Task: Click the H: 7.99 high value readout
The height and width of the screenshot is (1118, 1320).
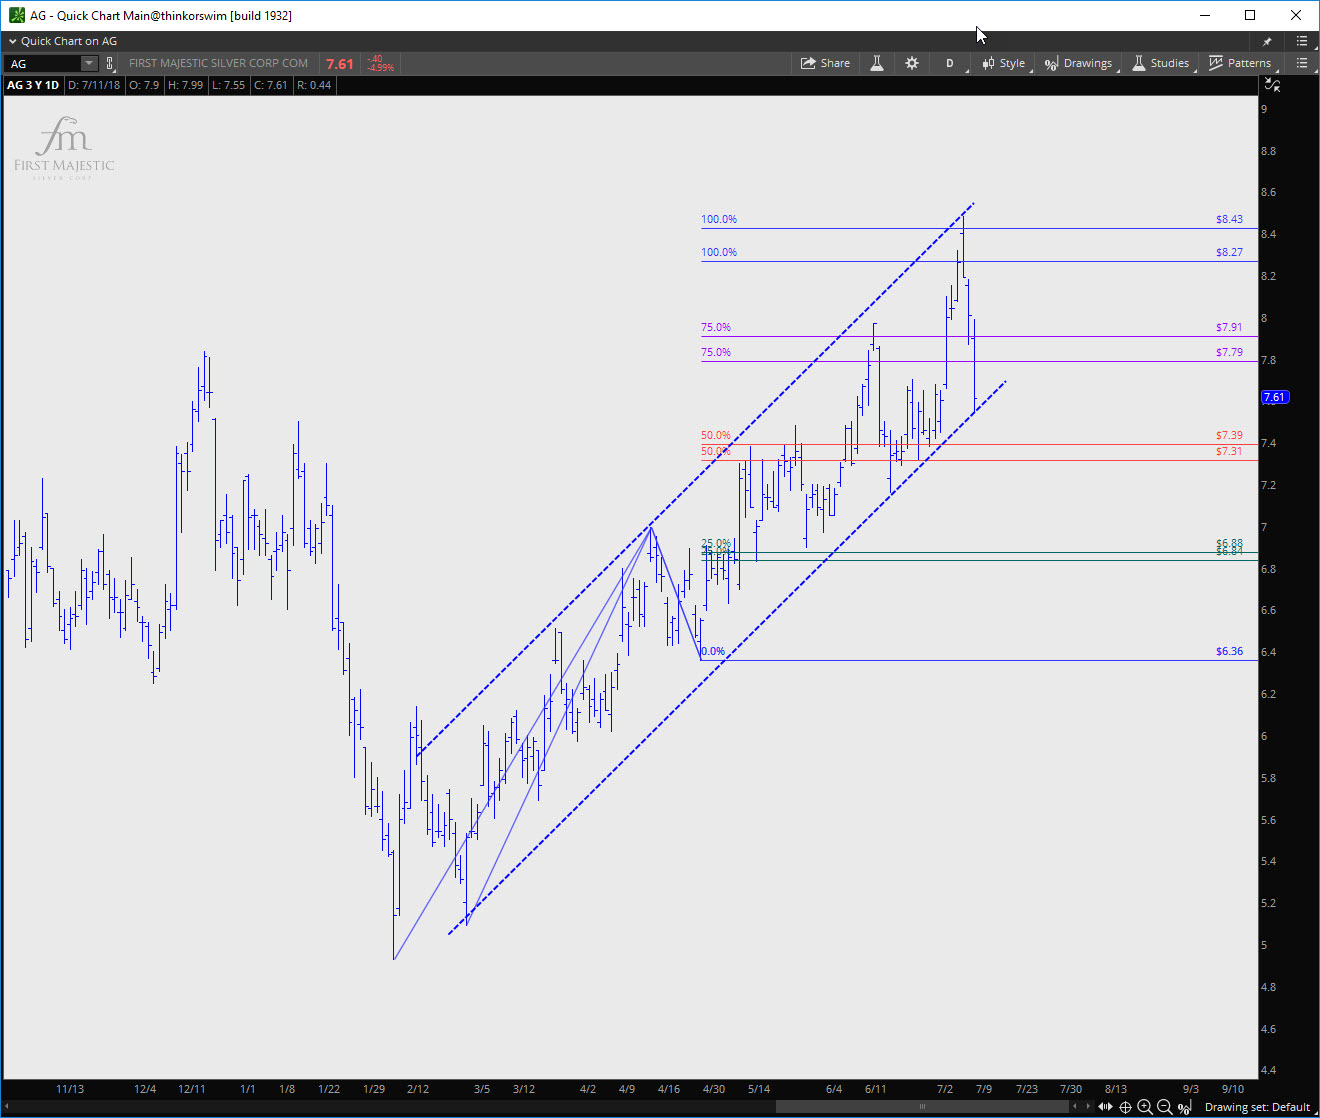Action: 185,85
